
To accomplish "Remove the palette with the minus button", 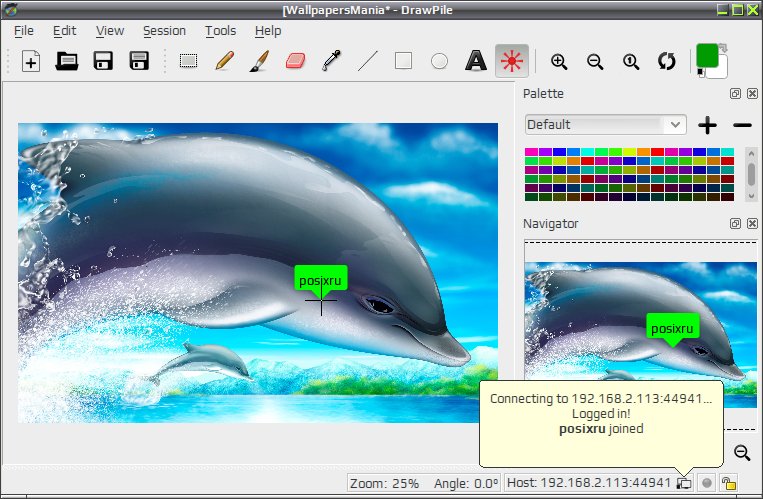I will click(x=742, y=125).
